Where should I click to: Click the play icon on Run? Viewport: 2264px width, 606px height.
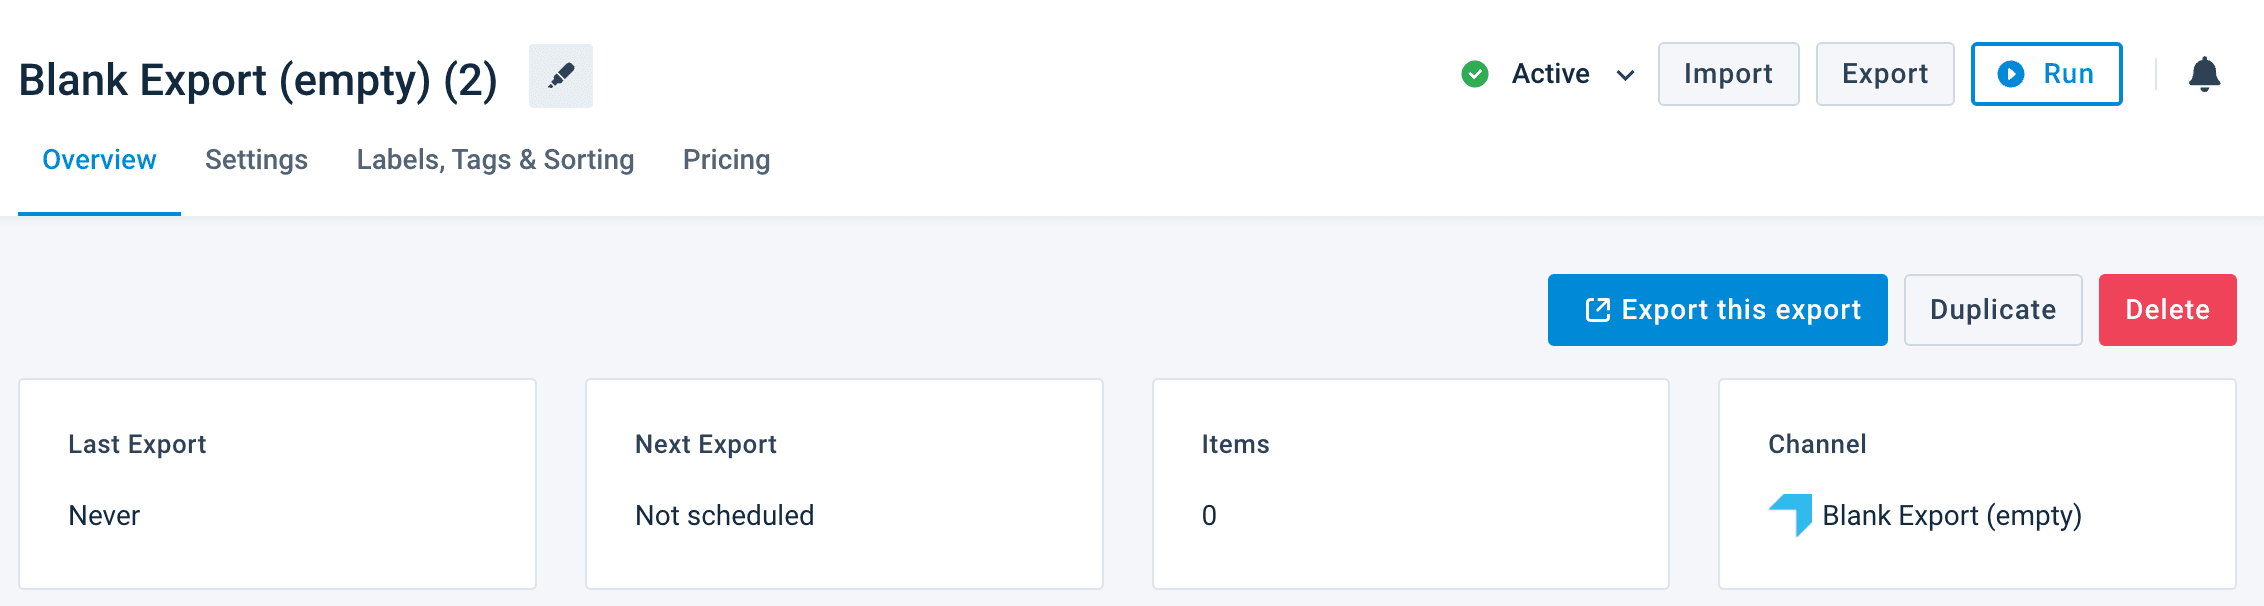coord(2011,74)
